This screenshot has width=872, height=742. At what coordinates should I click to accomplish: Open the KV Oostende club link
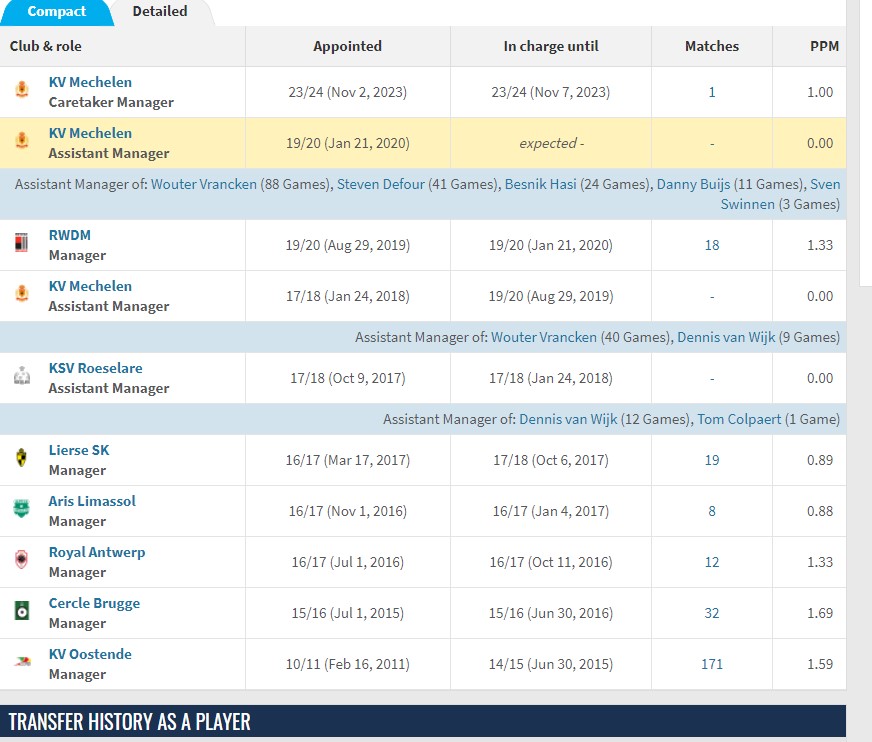pos(90,654)
